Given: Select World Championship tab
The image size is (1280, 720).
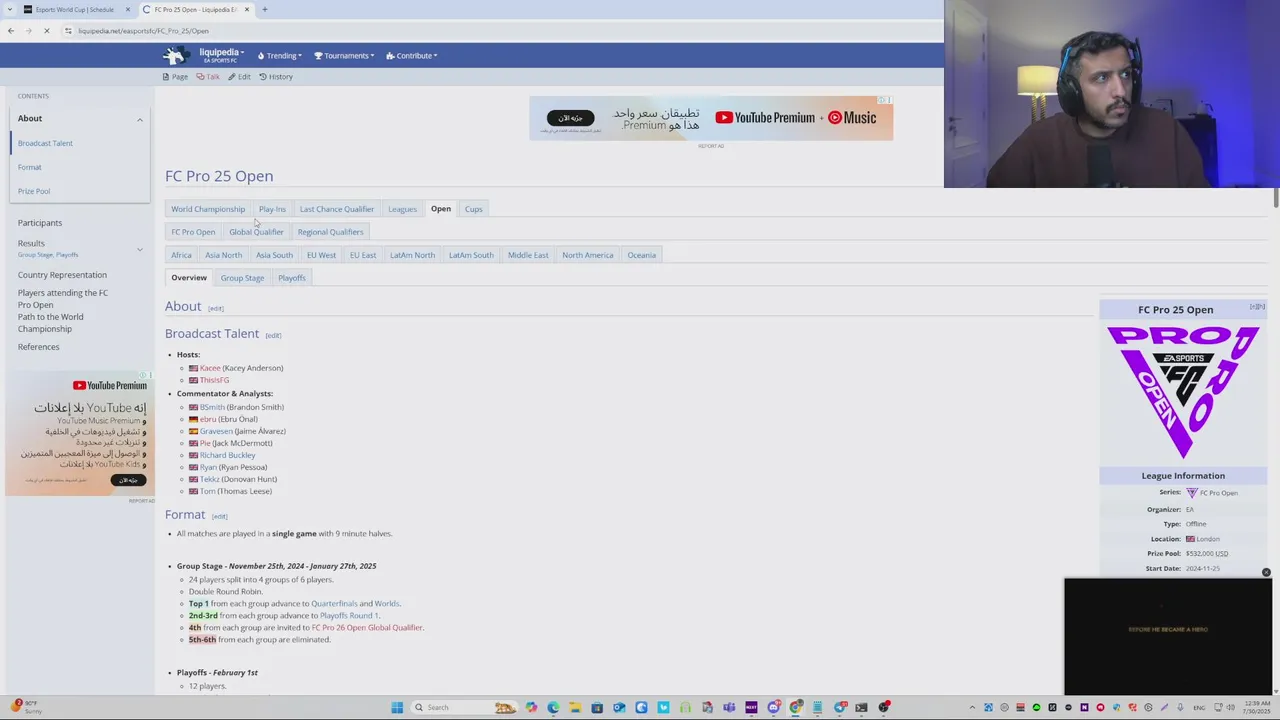Looking at the screenshot, I should point(208,209).
